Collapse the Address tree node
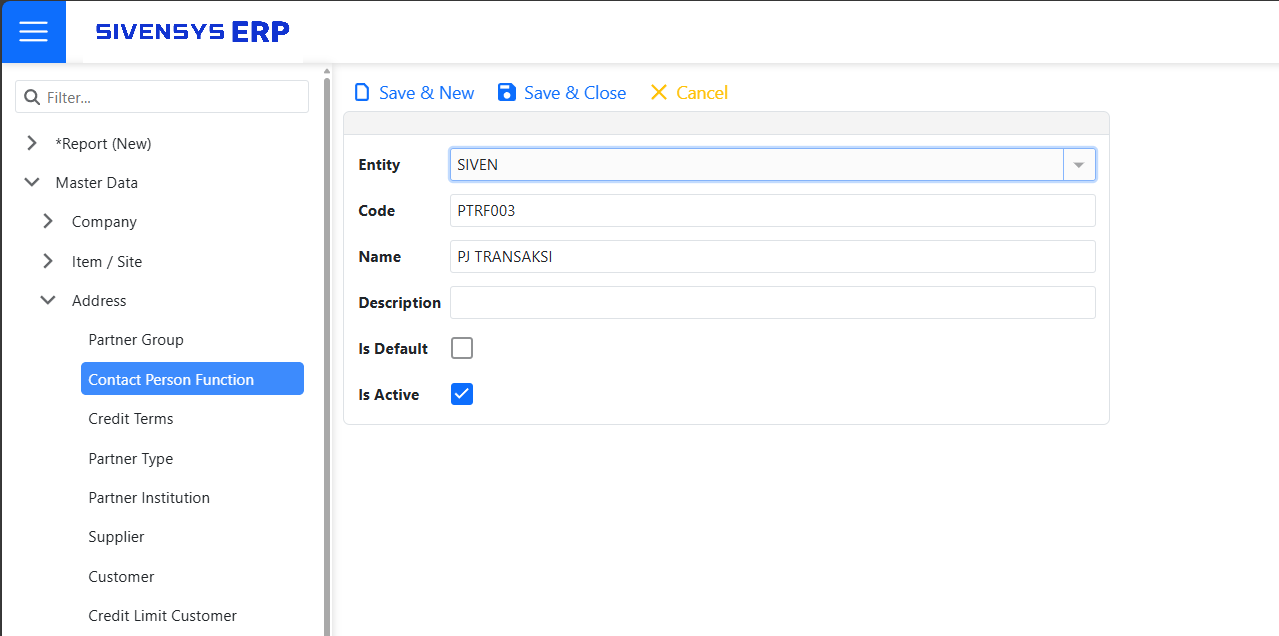This screenshot has width=1279, height=636. (x=48, y=301)
